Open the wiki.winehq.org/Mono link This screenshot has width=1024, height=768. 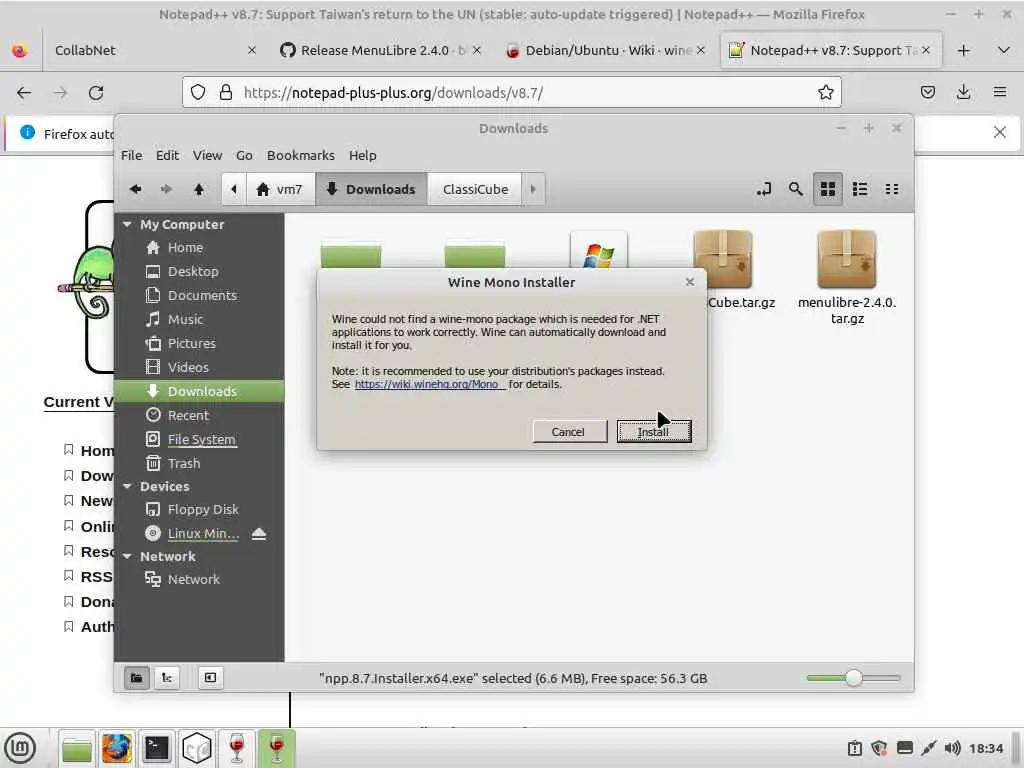429,384
